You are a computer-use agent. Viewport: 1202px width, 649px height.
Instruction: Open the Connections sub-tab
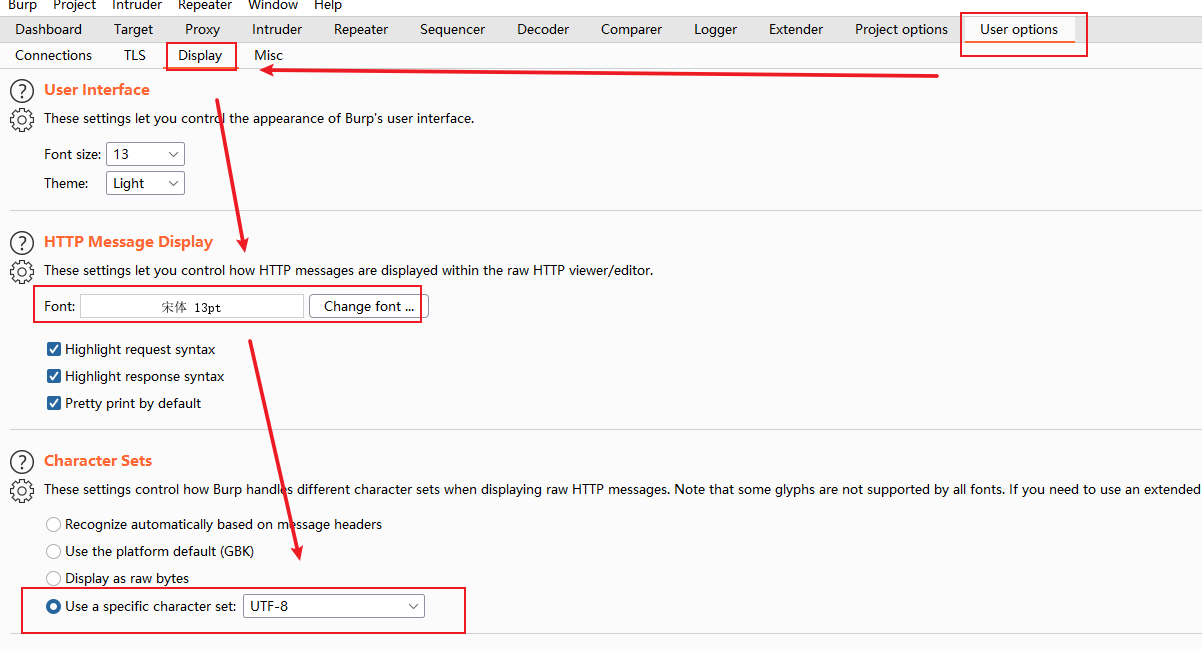coord(54,55)
